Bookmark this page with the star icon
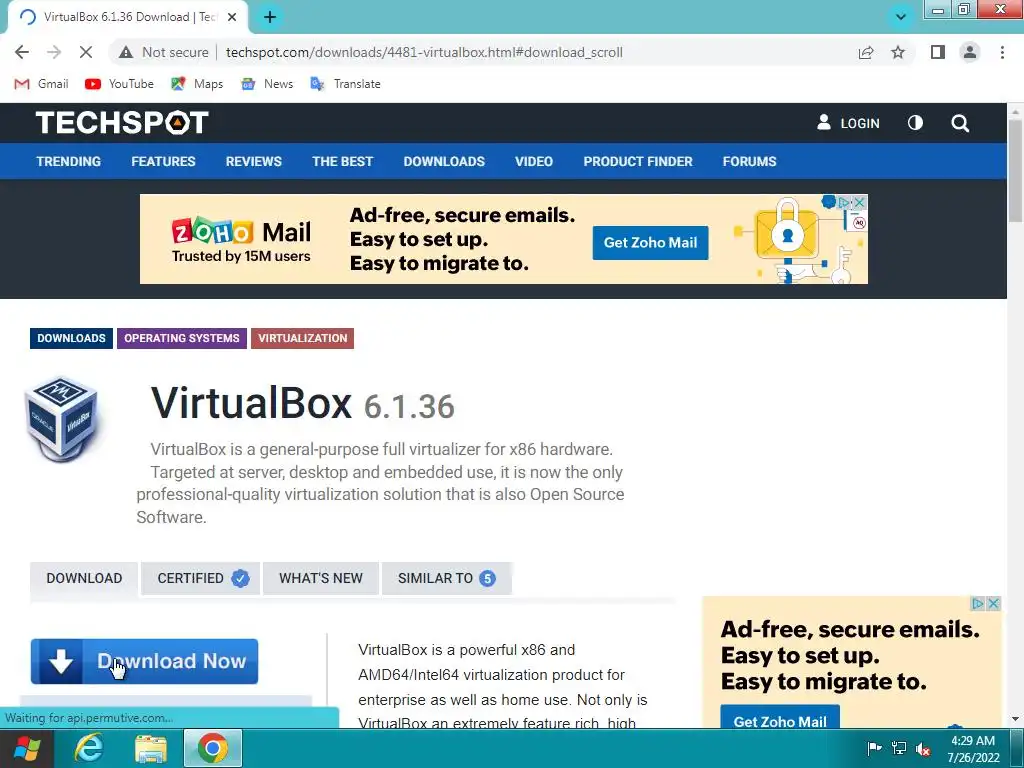Viewport: 1024px width, 768px height. 898,52
